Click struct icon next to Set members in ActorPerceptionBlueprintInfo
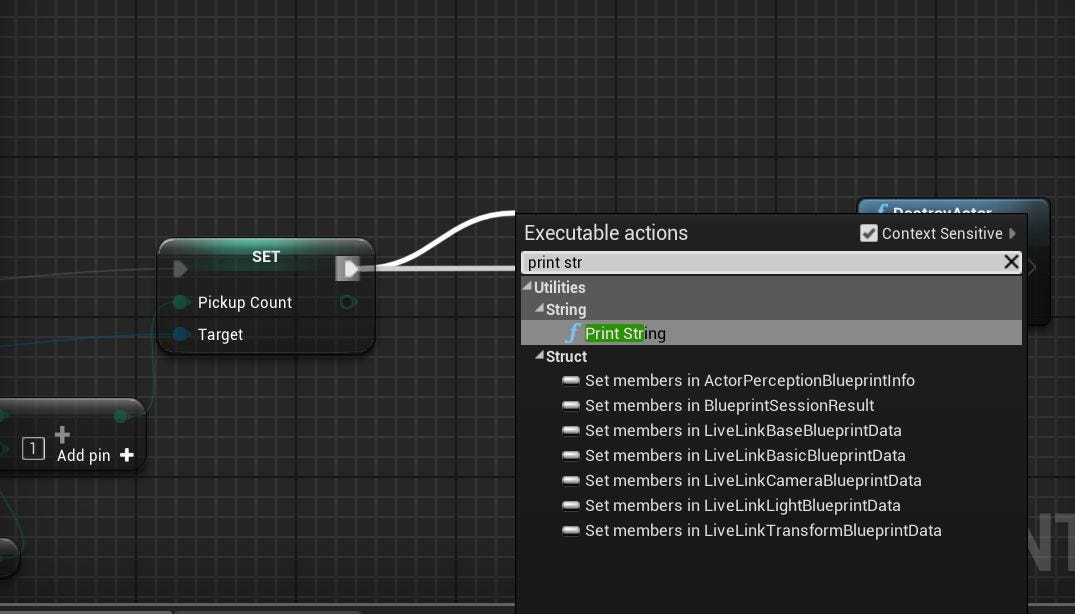This screenshot has width=1075, height=614. point(571,381)
